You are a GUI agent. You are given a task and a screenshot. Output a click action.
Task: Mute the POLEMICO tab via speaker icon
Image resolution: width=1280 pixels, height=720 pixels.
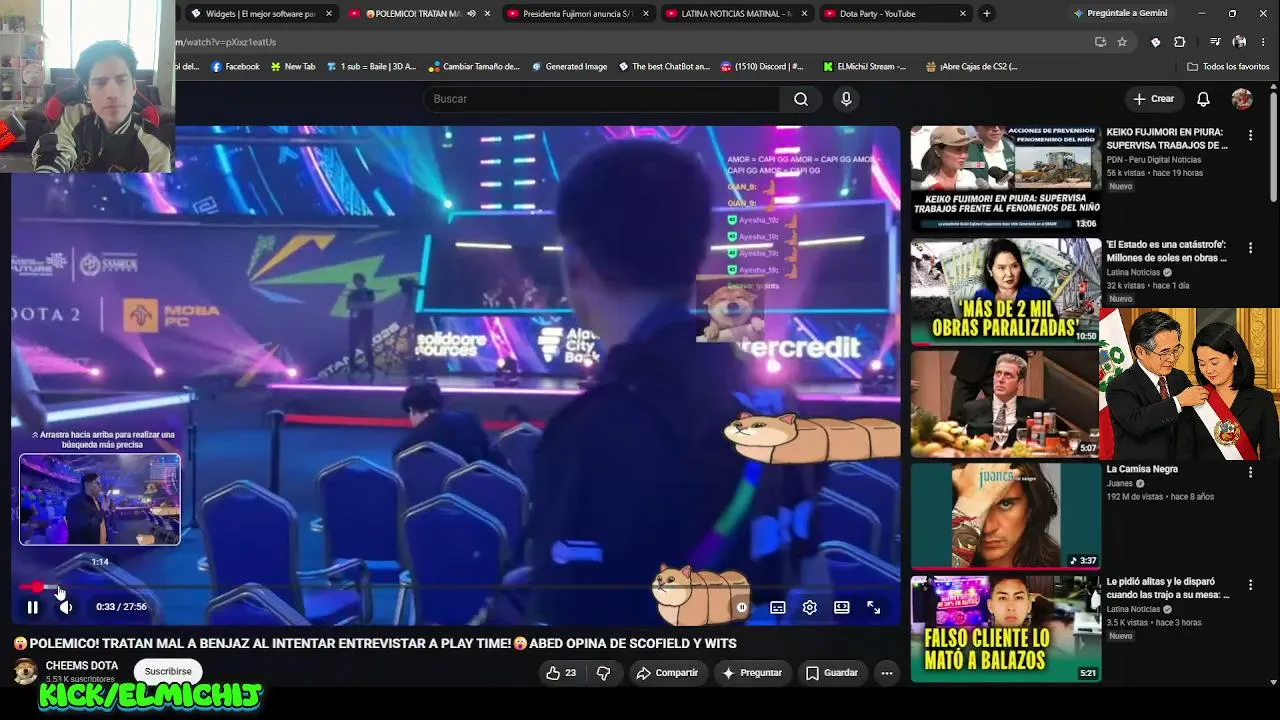[x=471, y=14]
